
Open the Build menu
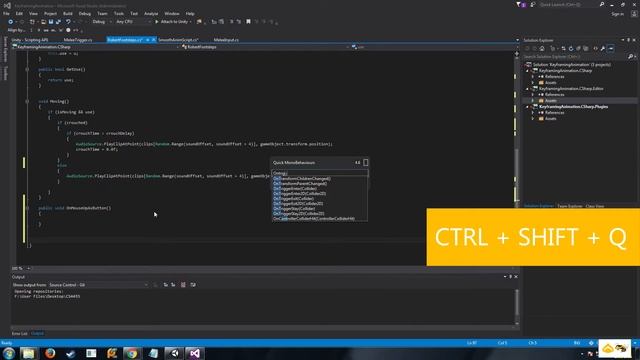click(68, 13)
